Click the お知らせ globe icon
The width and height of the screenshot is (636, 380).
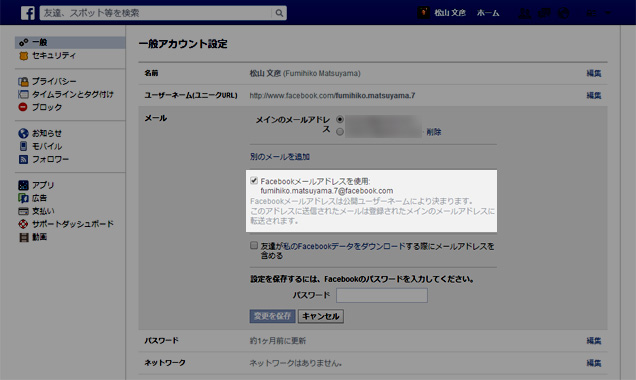[24, 133]
